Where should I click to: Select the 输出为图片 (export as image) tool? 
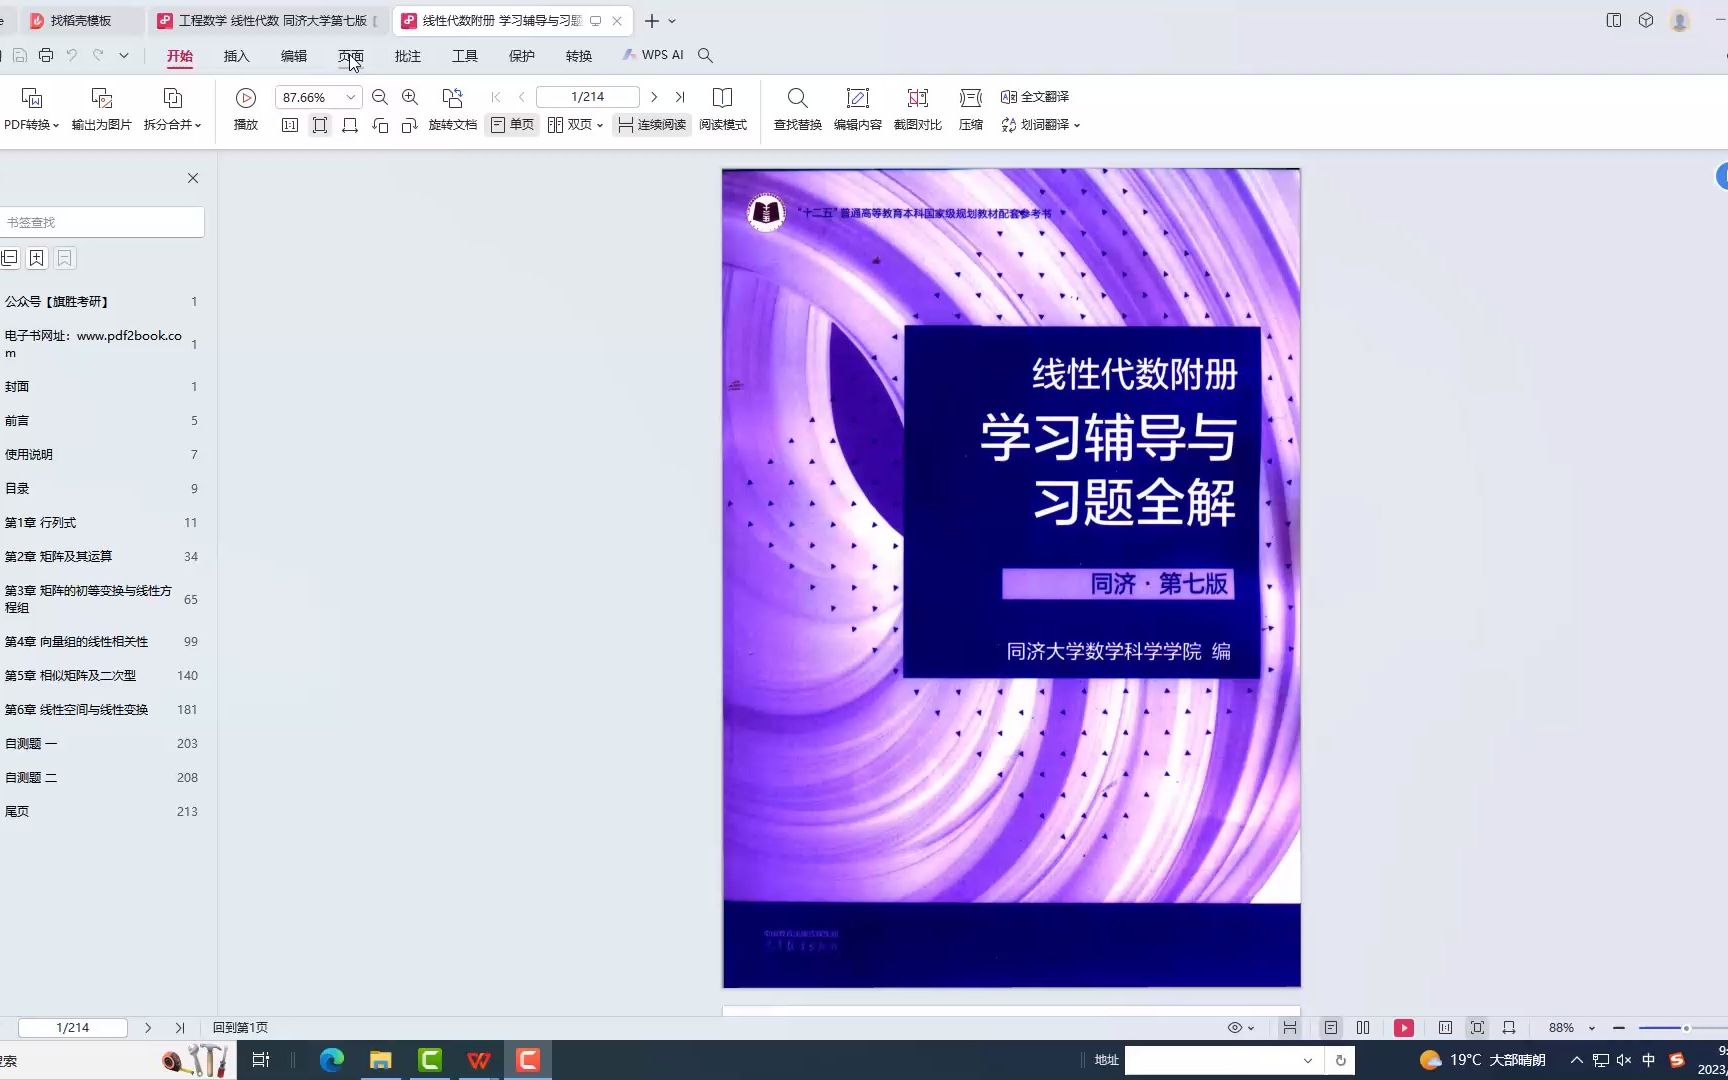pyautogui.click(x=100, y=108)
